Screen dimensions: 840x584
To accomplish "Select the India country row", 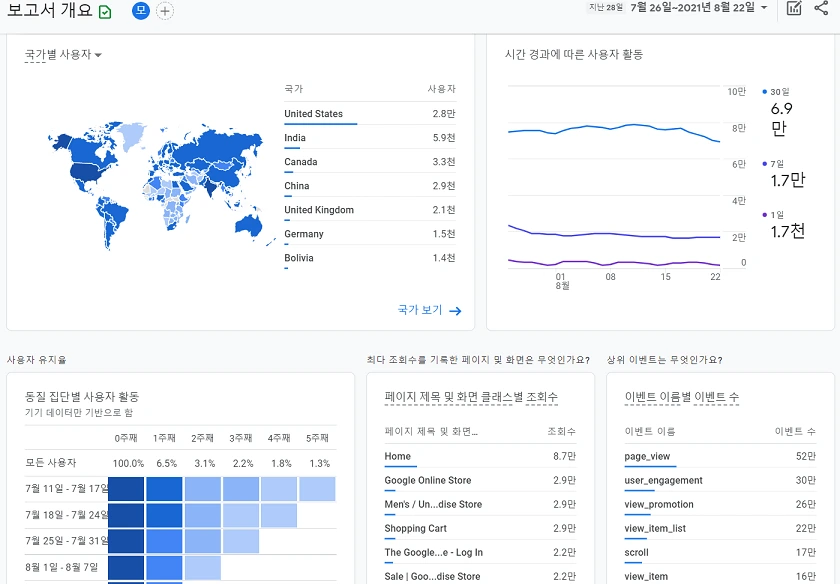I will (x=370, y=138).
